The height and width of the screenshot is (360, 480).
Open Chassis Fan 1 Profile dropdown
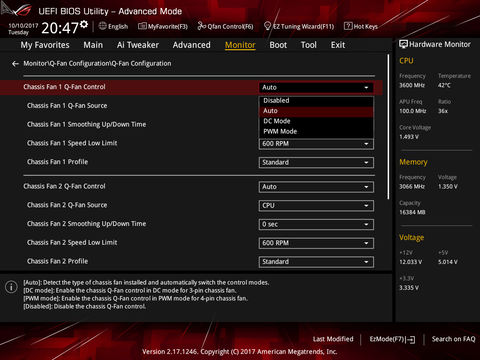(316, 163)
